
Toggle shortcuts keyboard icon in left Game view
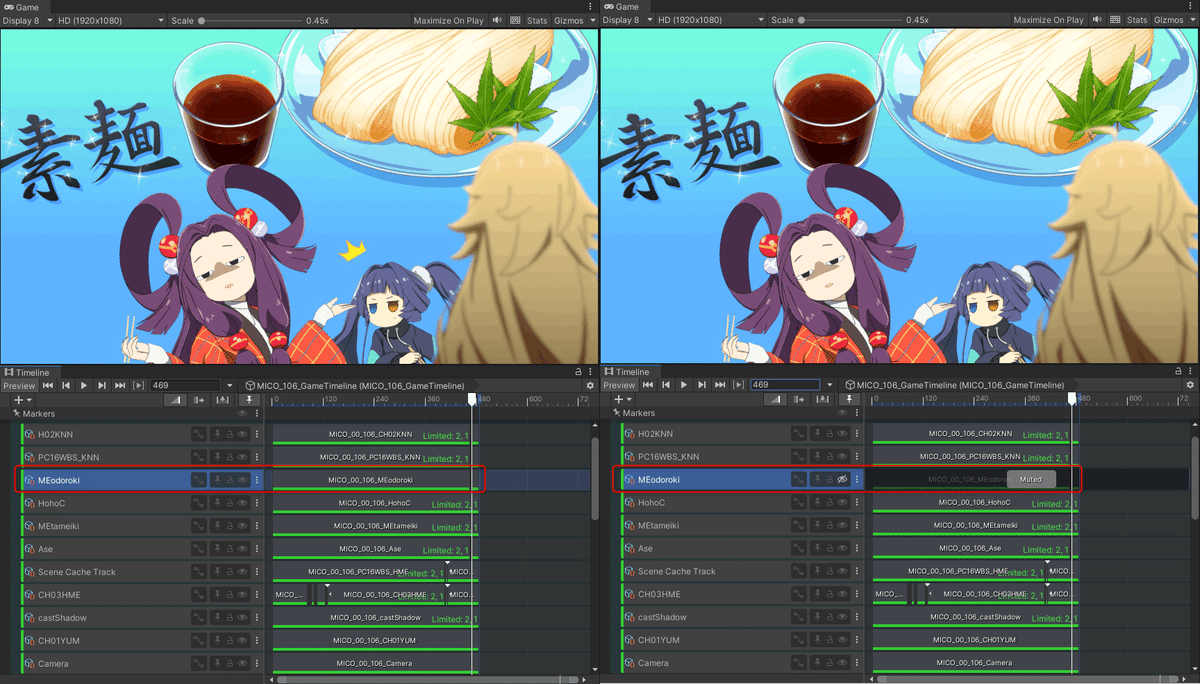click(515, 20)
